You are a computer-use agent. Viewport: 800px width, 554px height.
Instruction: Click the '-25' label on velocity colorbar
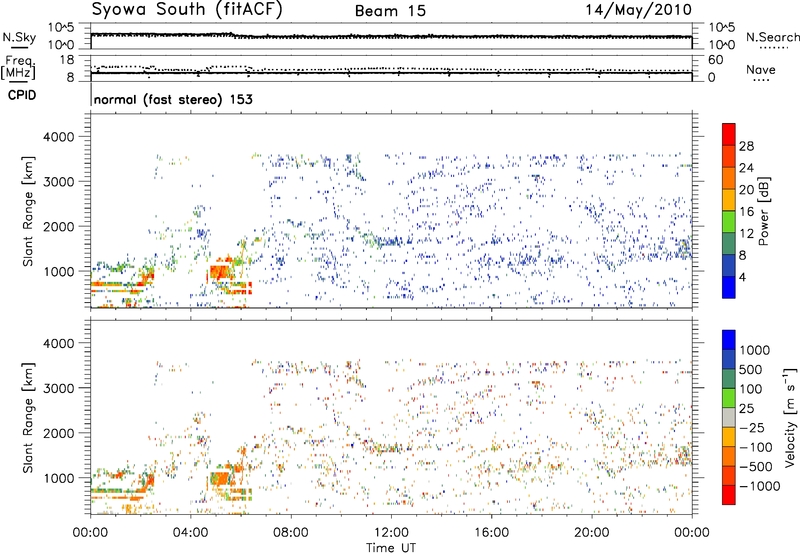(752, 428)
